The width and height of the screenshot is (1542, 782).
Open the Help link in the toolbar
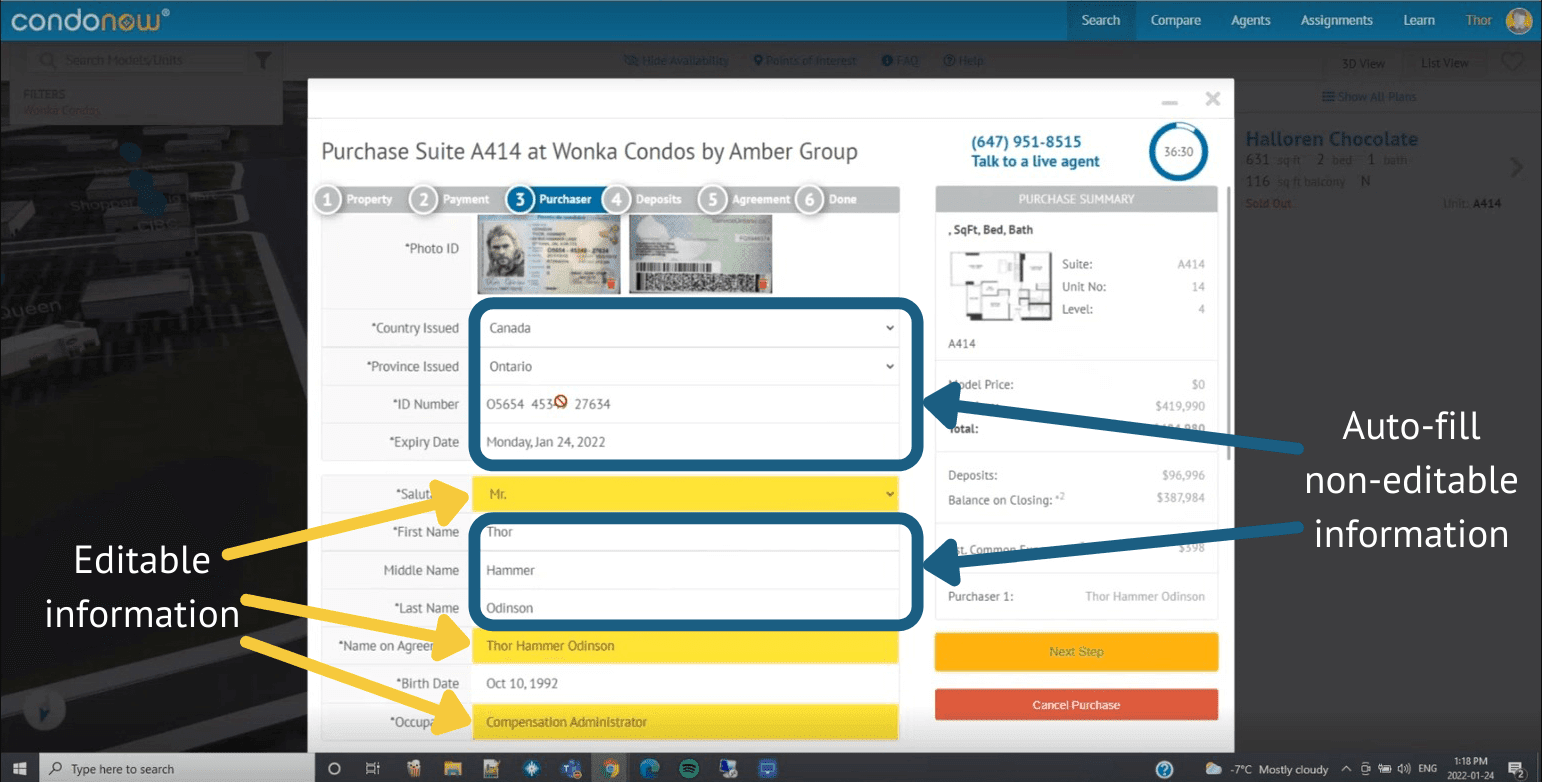coord(964,61)
